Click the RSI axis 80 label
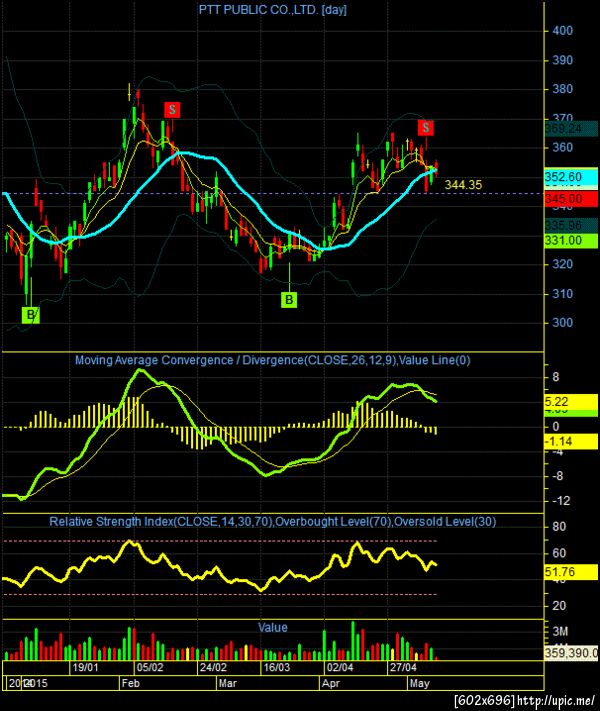Screen dimensions: 600x711 [x=559, y=527]
